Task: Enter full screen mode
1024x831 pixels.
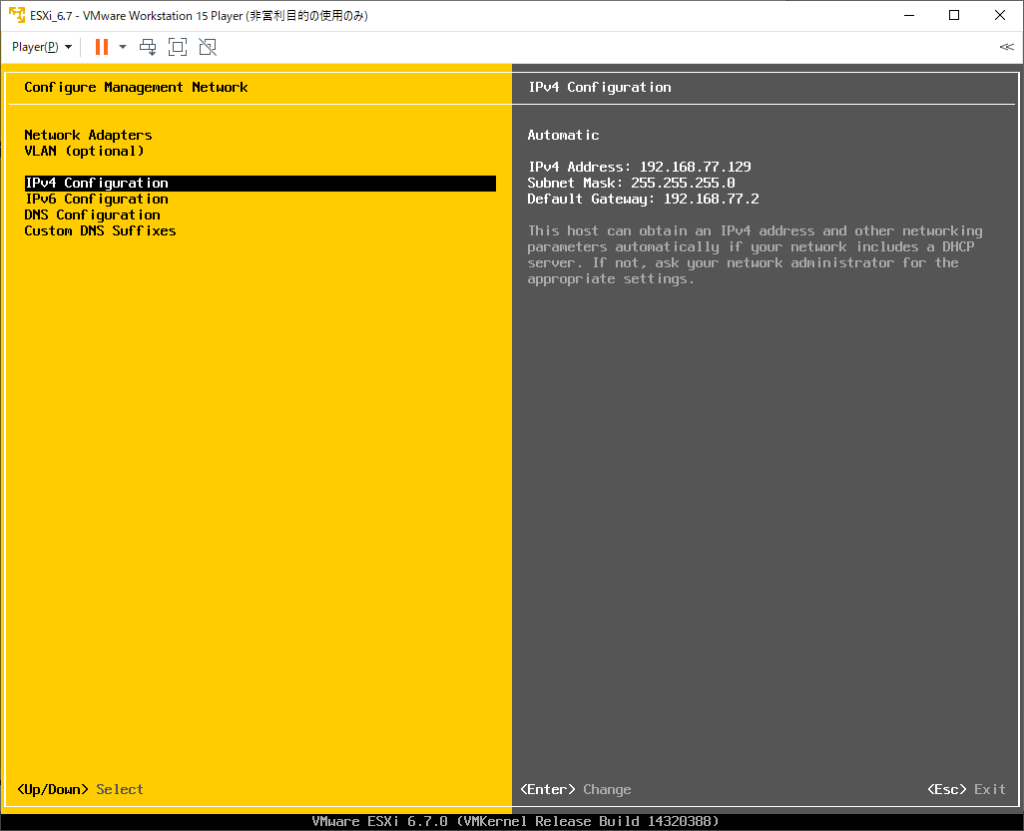Action: tap(178, 47)
